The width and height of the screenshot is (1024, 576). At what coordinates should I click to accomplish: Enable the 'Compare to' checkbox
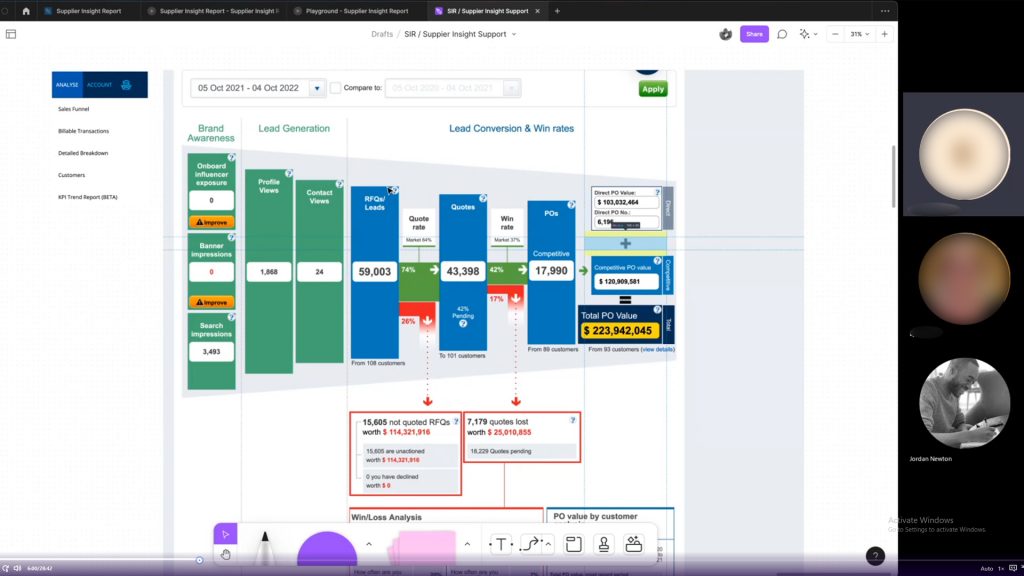(335, 88)
